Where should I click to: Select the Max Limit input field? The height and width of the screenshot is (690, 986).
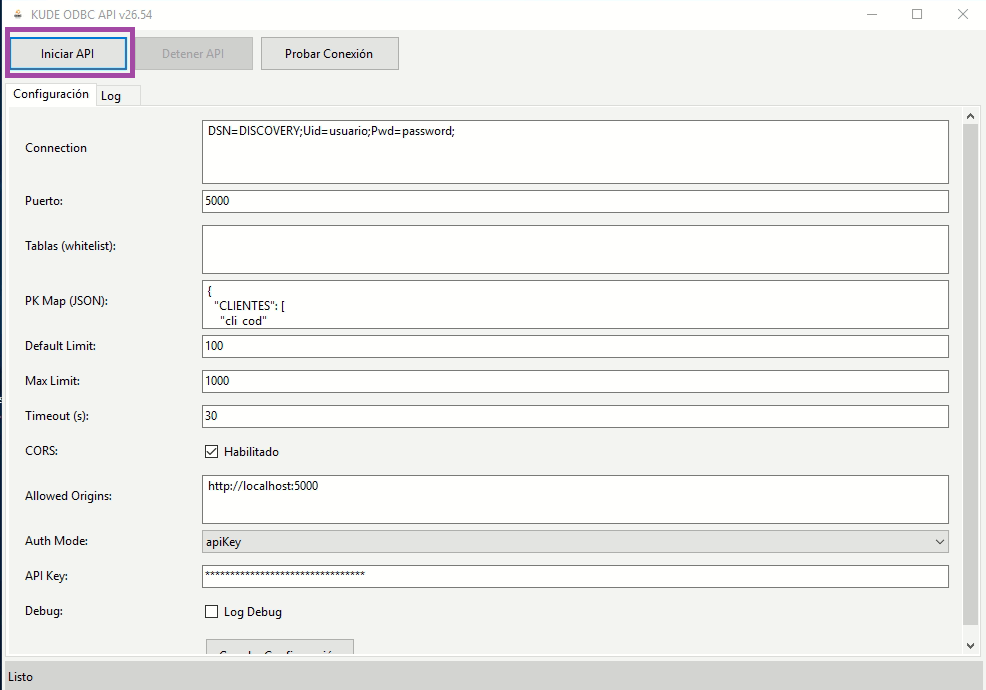[575, 381]
